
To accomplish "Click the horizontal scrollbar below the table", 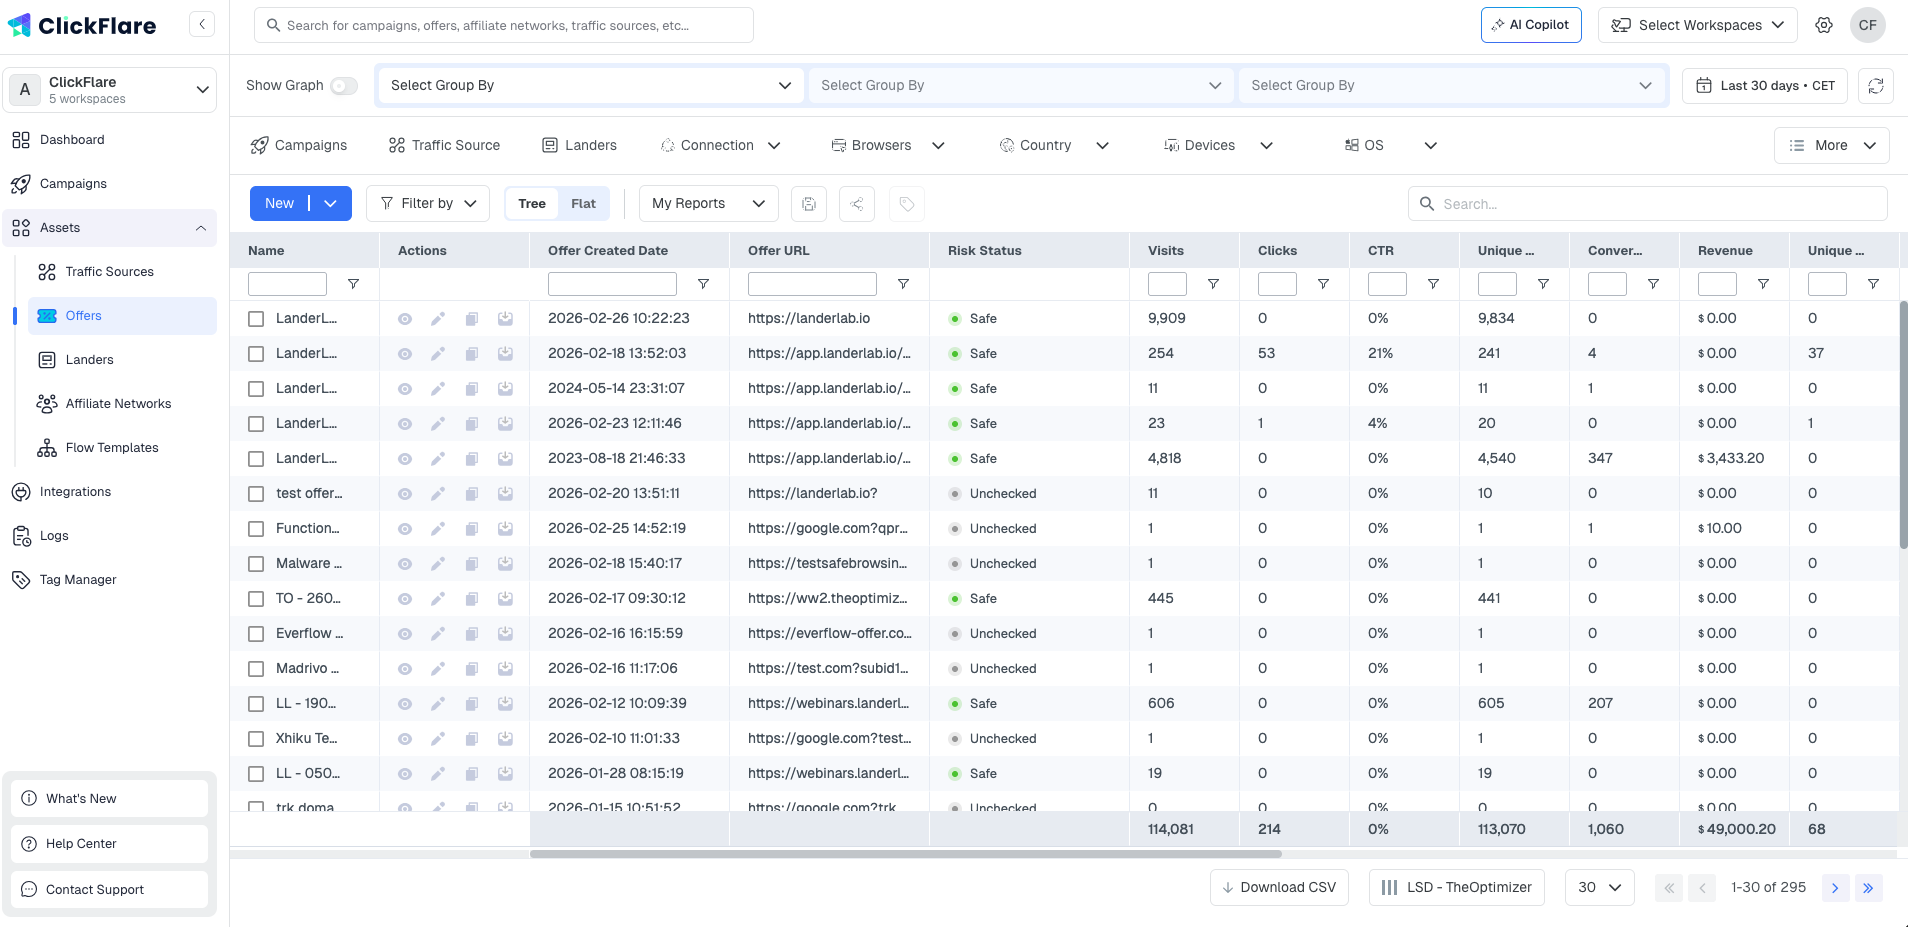I will tap(905, 854).
